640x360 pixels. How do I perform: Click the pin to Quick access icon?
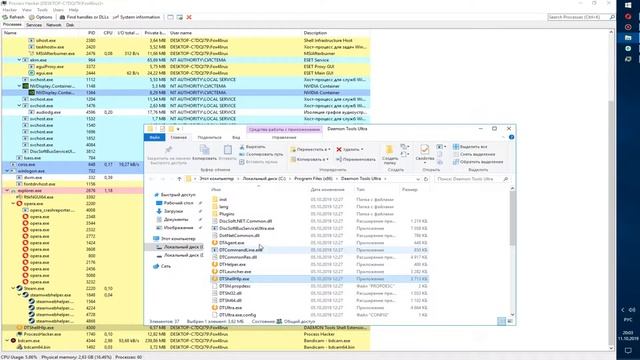pos(168,150)
